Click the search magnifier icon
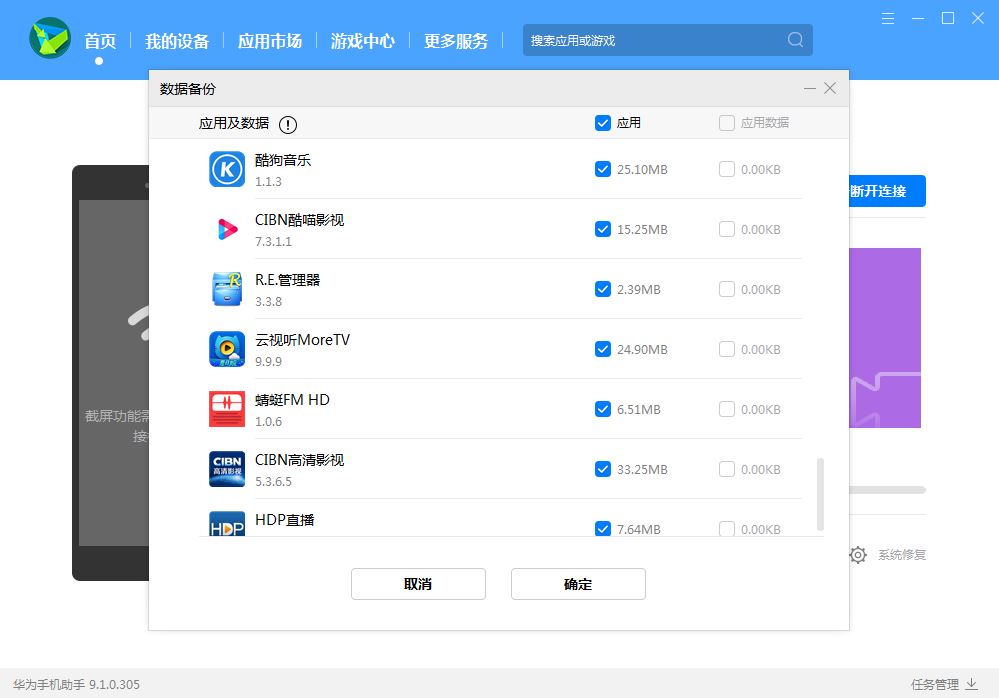Screen dimensions: 999x698 pyautogui.click(x=795, y=40)
